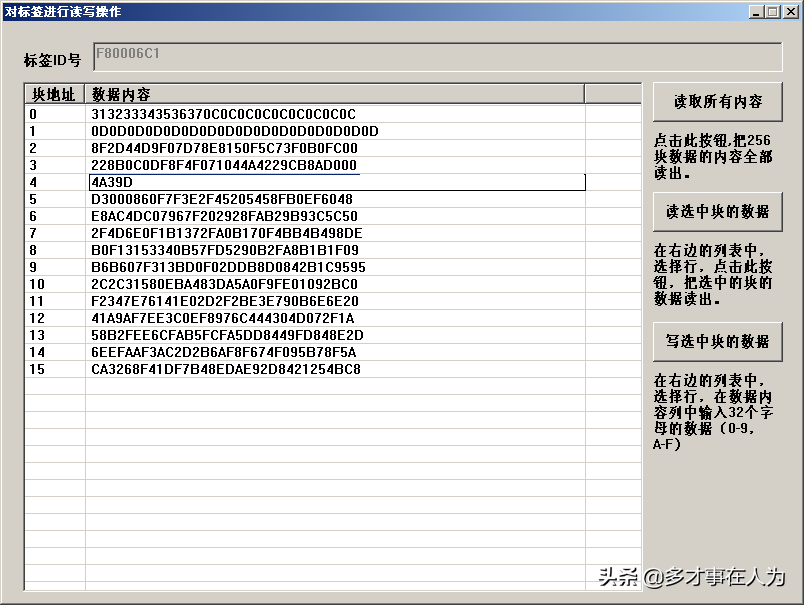The width and height of the screenshot is (804, 605).
Task: Click the 块地址 column header
Action: 54,94
